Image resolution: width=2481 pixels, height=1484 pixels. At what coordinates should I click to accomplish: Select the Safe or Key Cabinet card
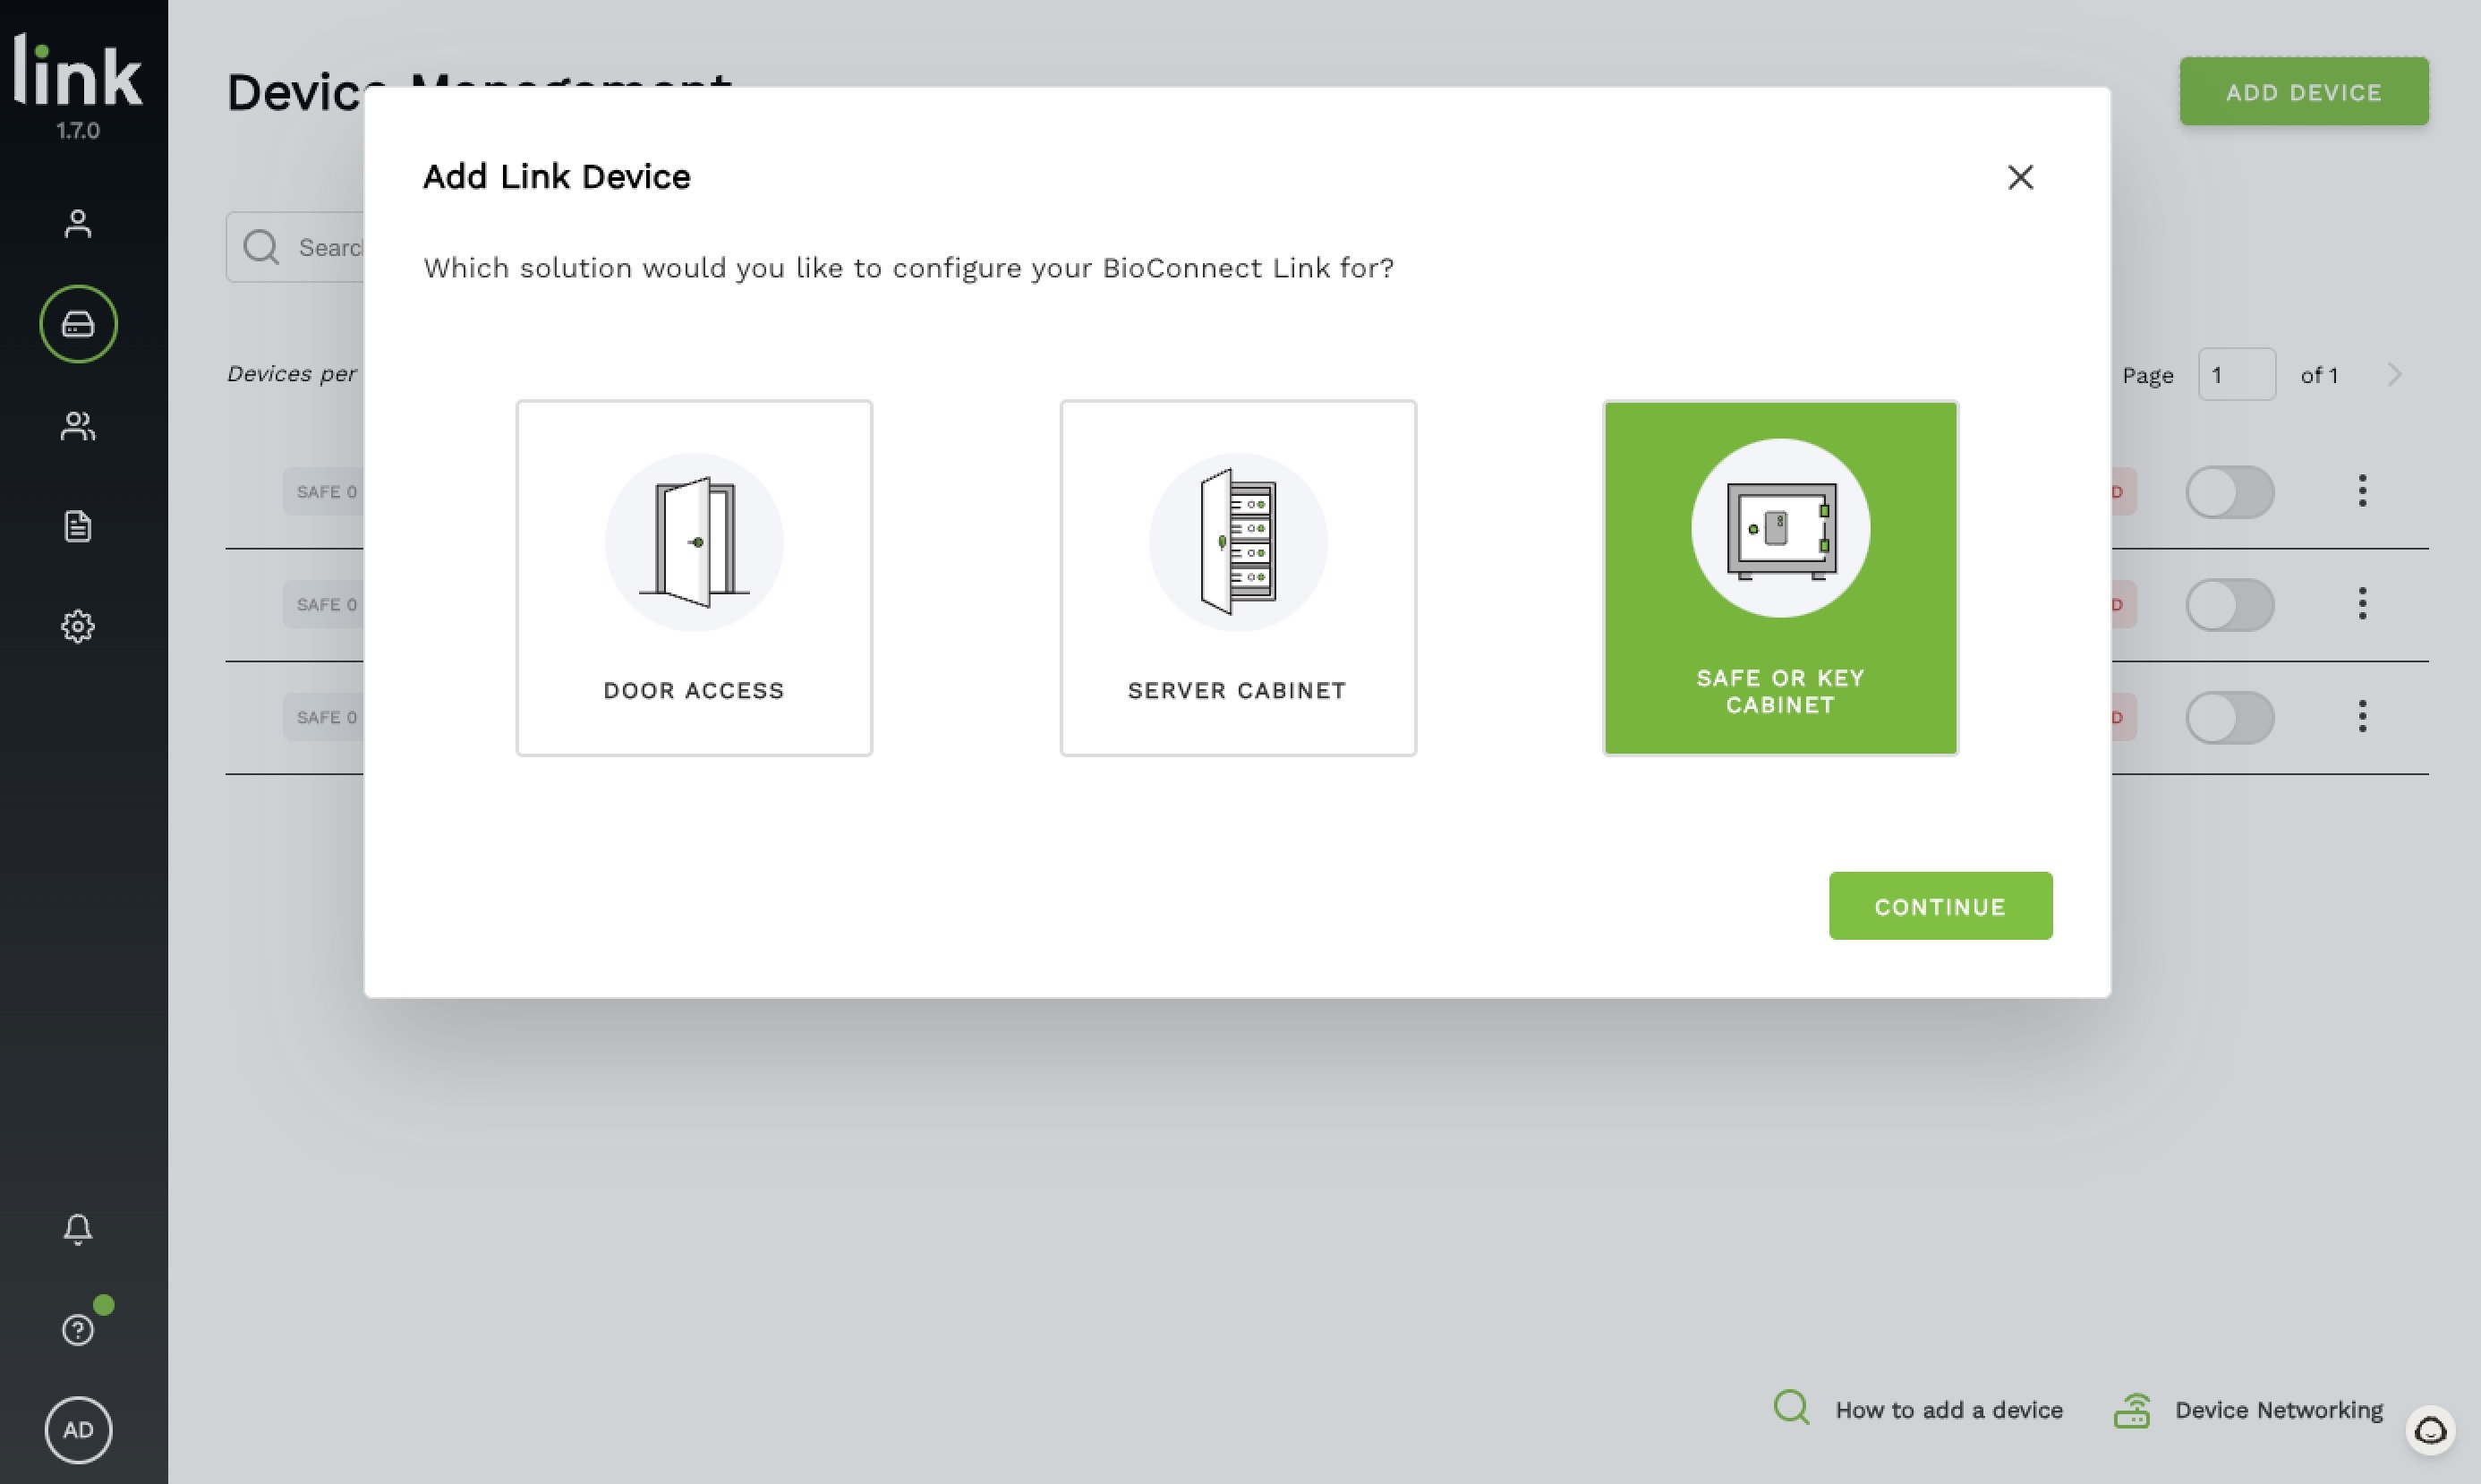(x=1780, y=578)
